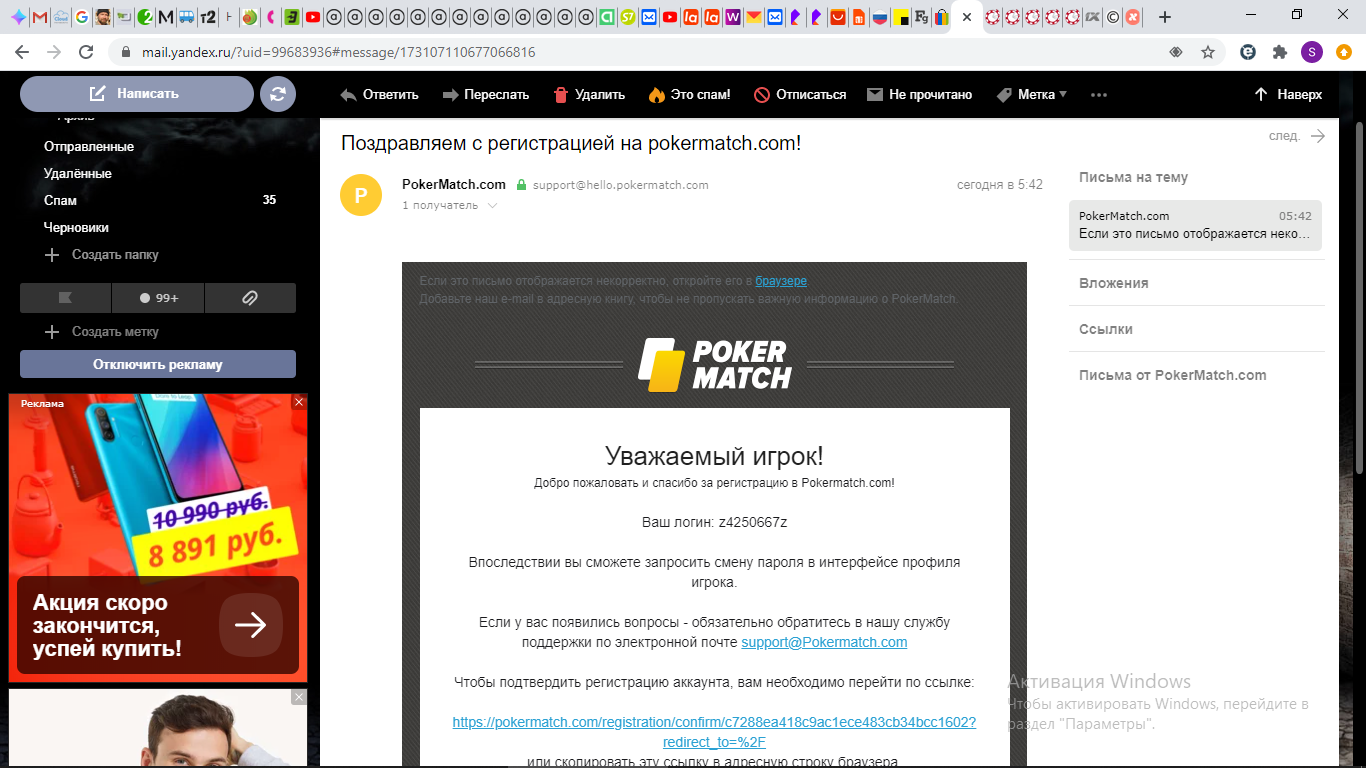Reply to the email with Ответить
The height and width of the screenshot is (768, 1366).
[379, 95]
